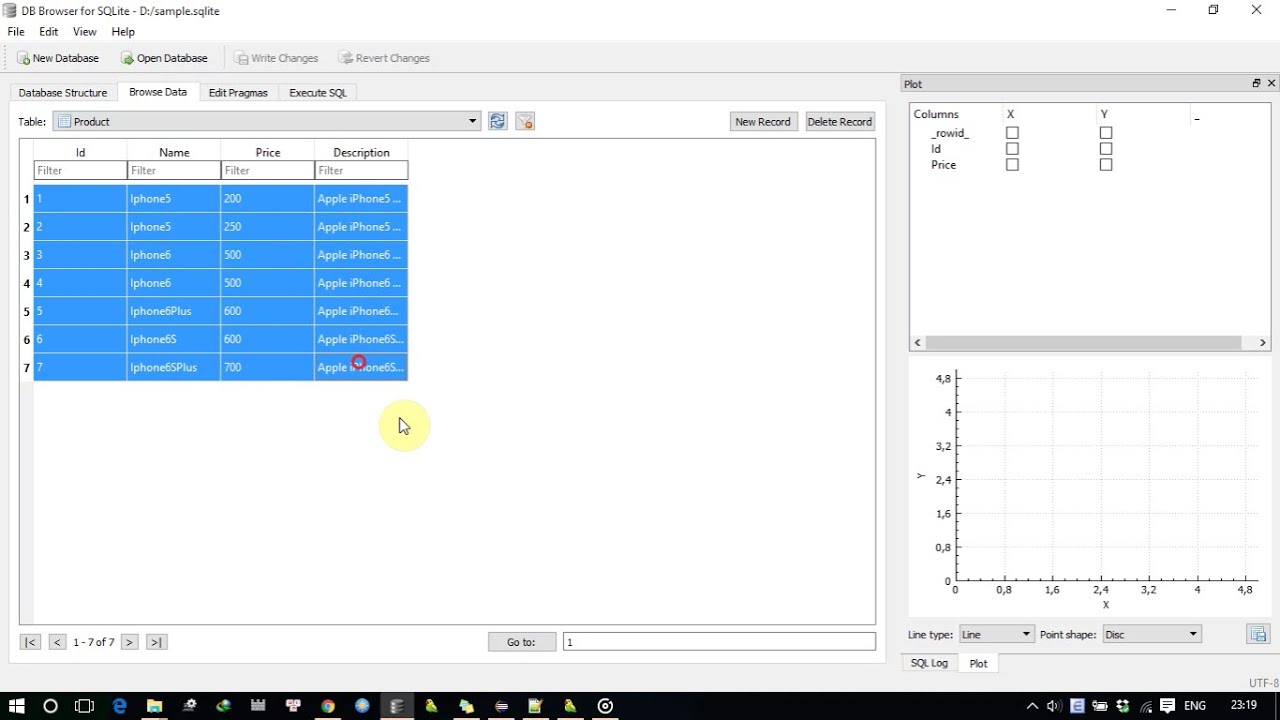
Task: Open File Explorer from the taskbar
Action: coord(154,706)
